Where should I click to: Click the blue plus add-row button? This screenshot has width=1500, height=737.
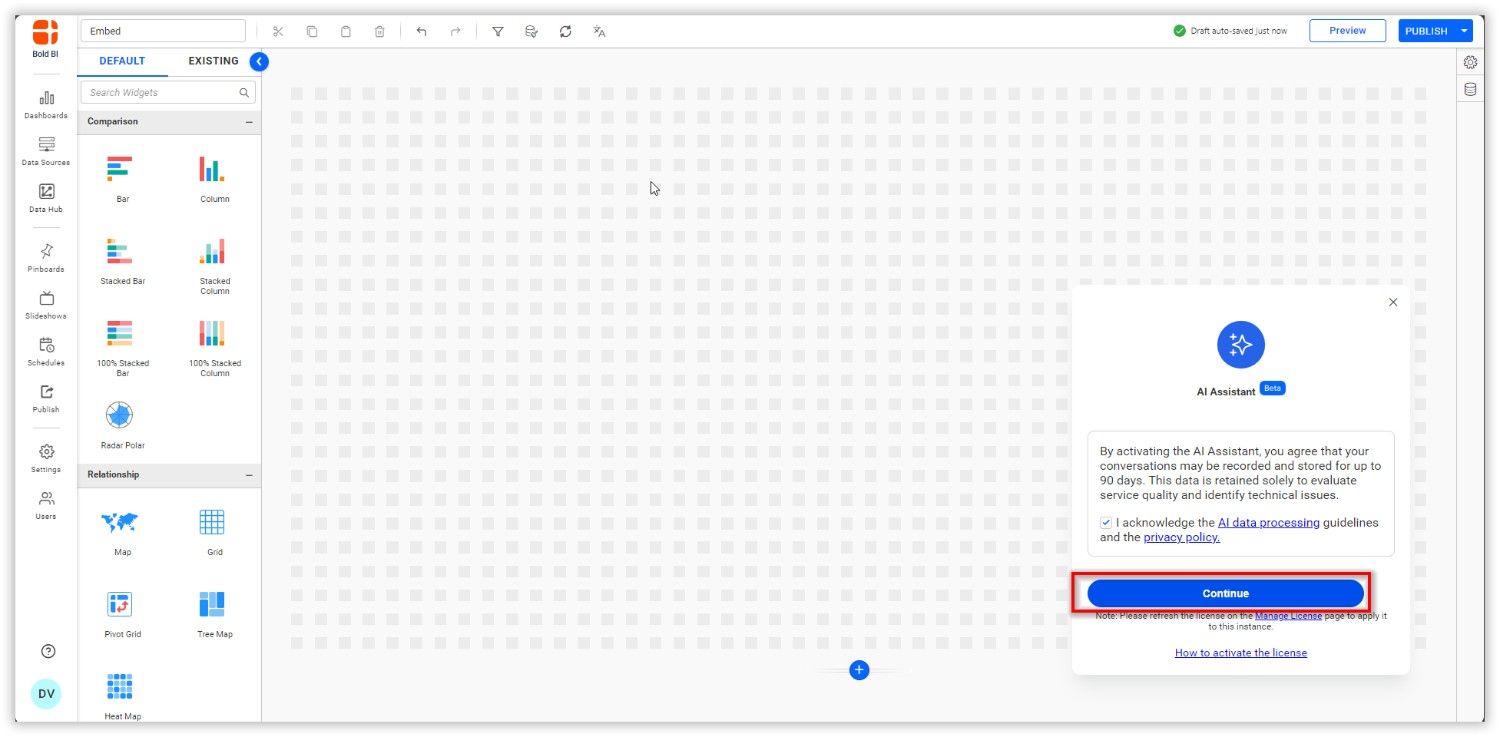coord(859,670)
